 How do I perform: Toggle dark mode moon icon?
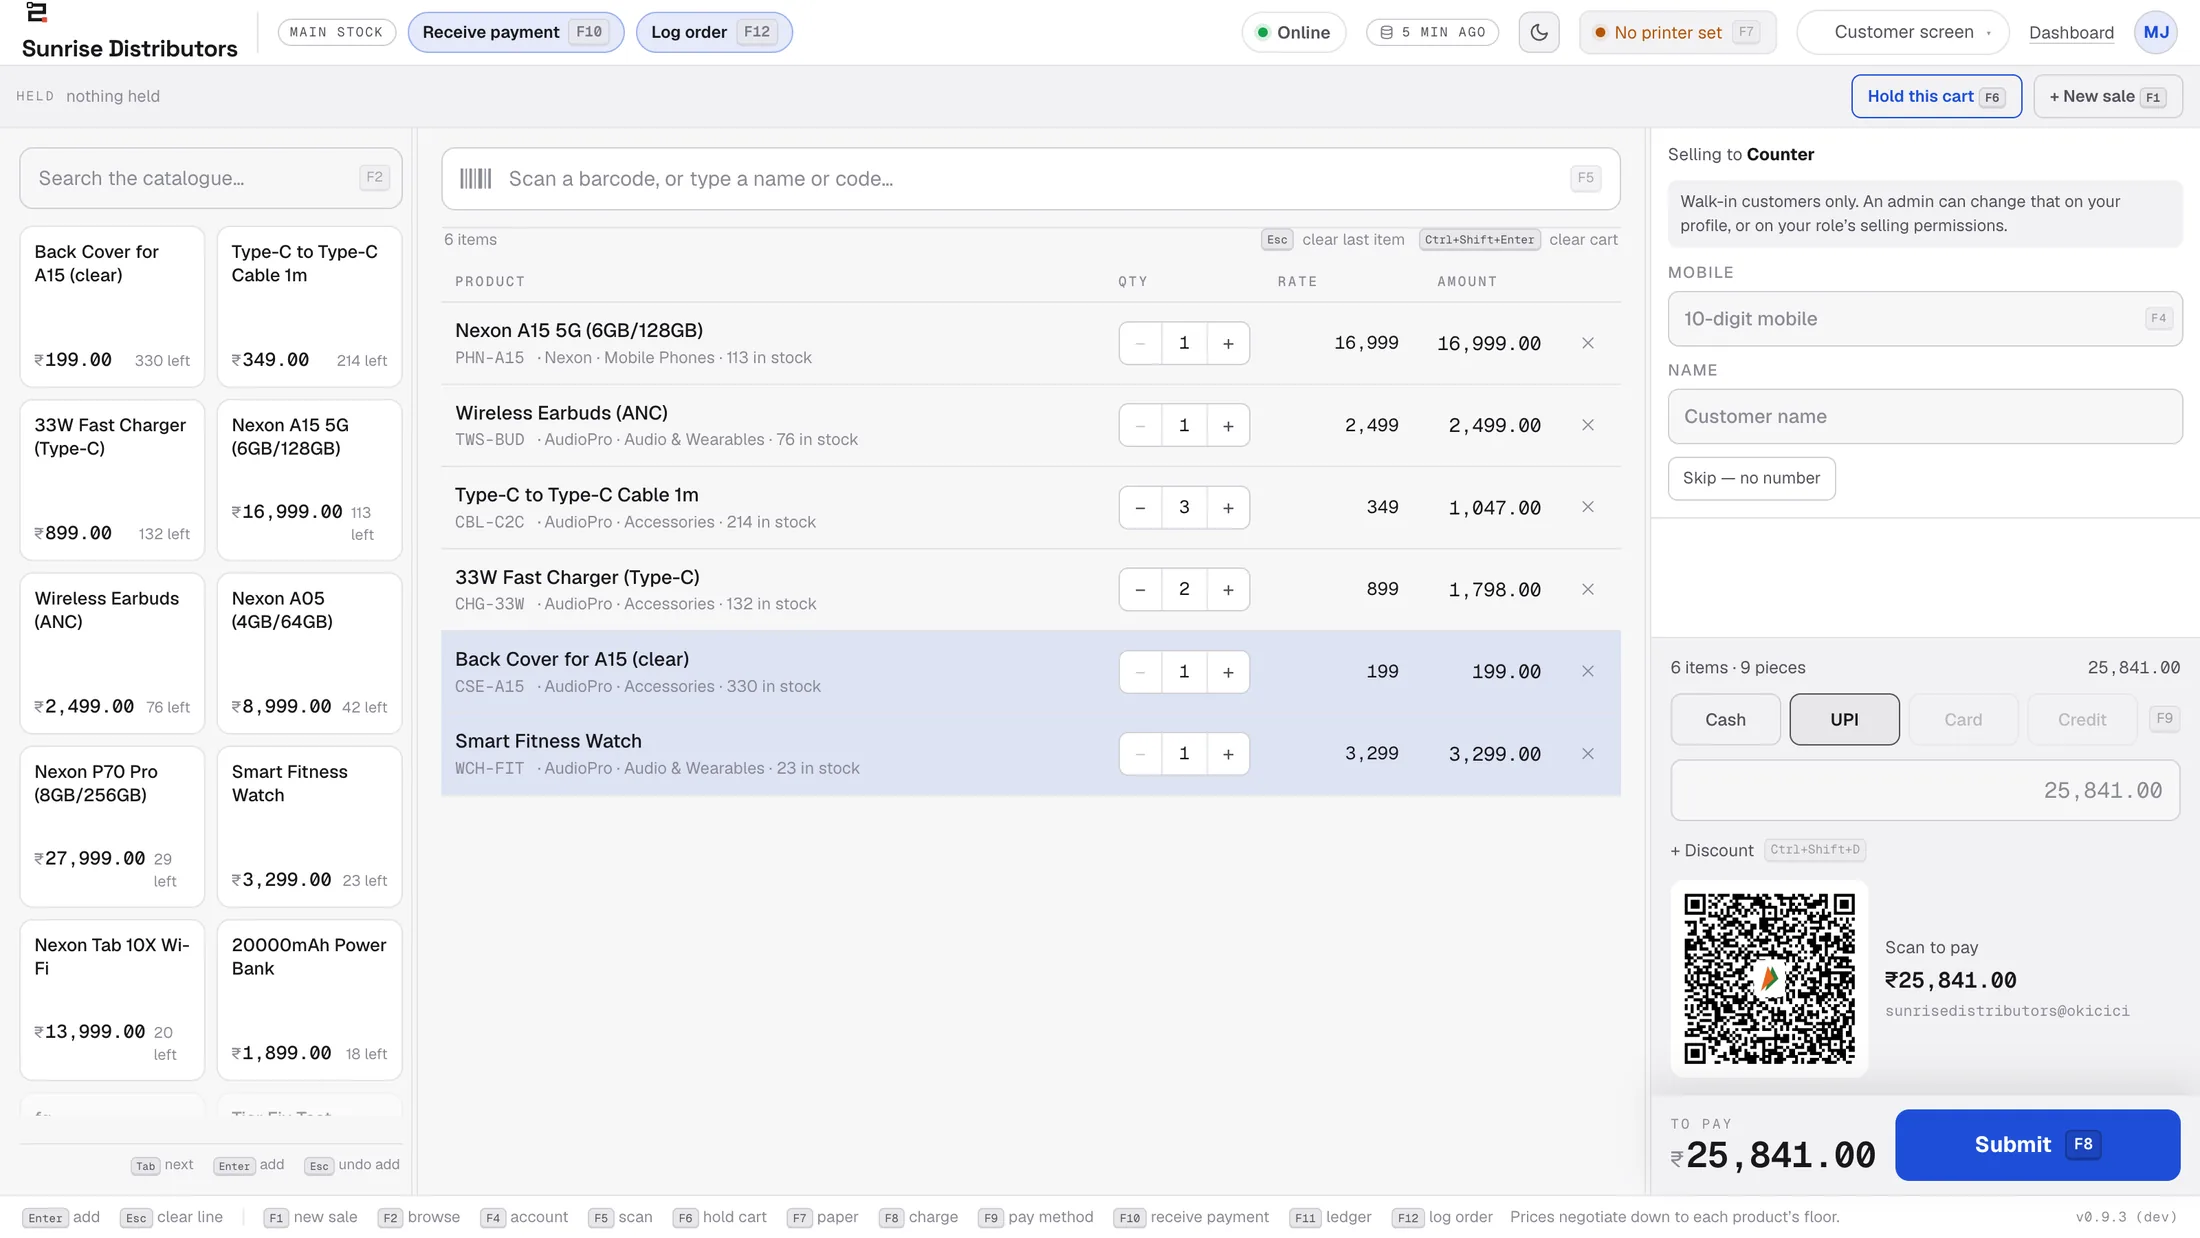click(1539, 32)
